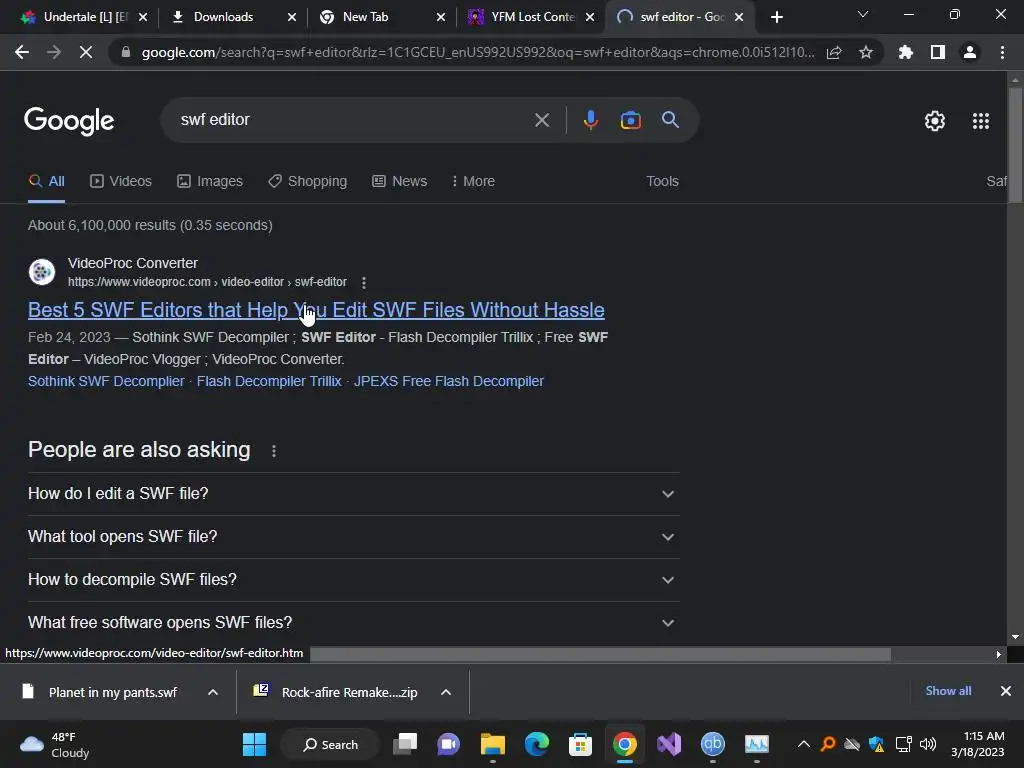This screenshot has width=1024, height=768.
Task: Open the Chrome profile icon
Action: [970, 52]
